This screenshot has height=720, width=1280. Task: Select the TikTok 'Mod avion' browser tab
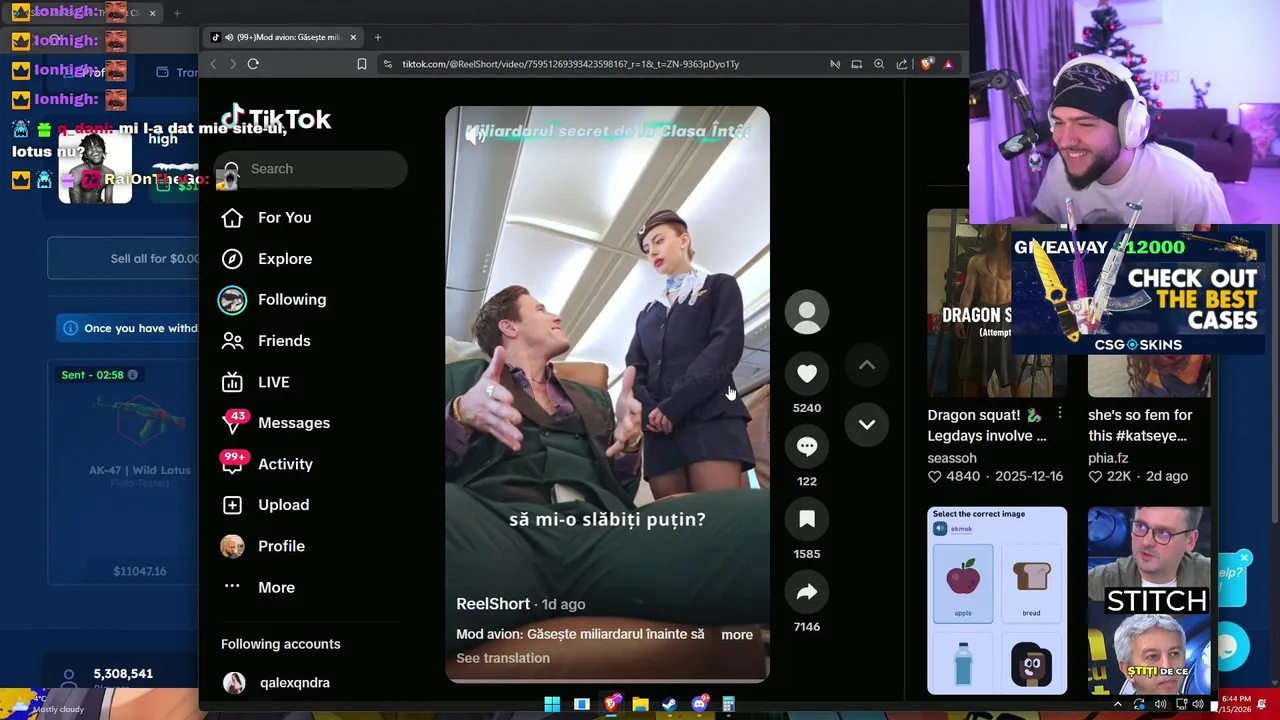pyautogui.click(x=283, y=37)
